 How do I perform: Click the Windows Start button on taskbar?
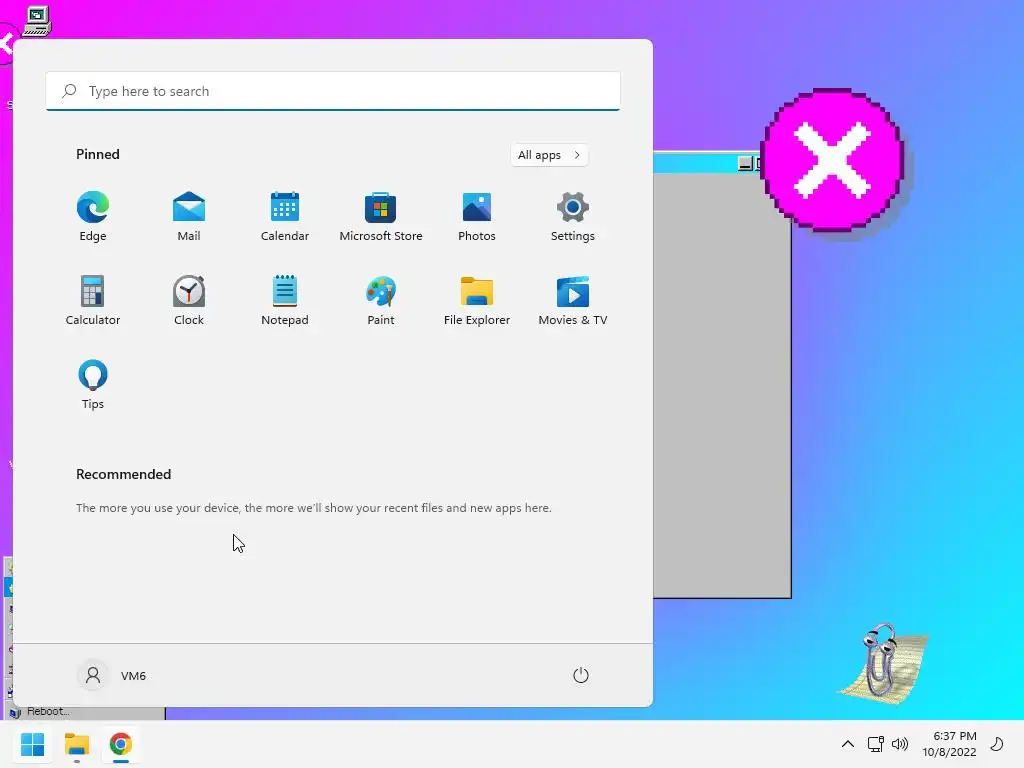tap(32, 744)
